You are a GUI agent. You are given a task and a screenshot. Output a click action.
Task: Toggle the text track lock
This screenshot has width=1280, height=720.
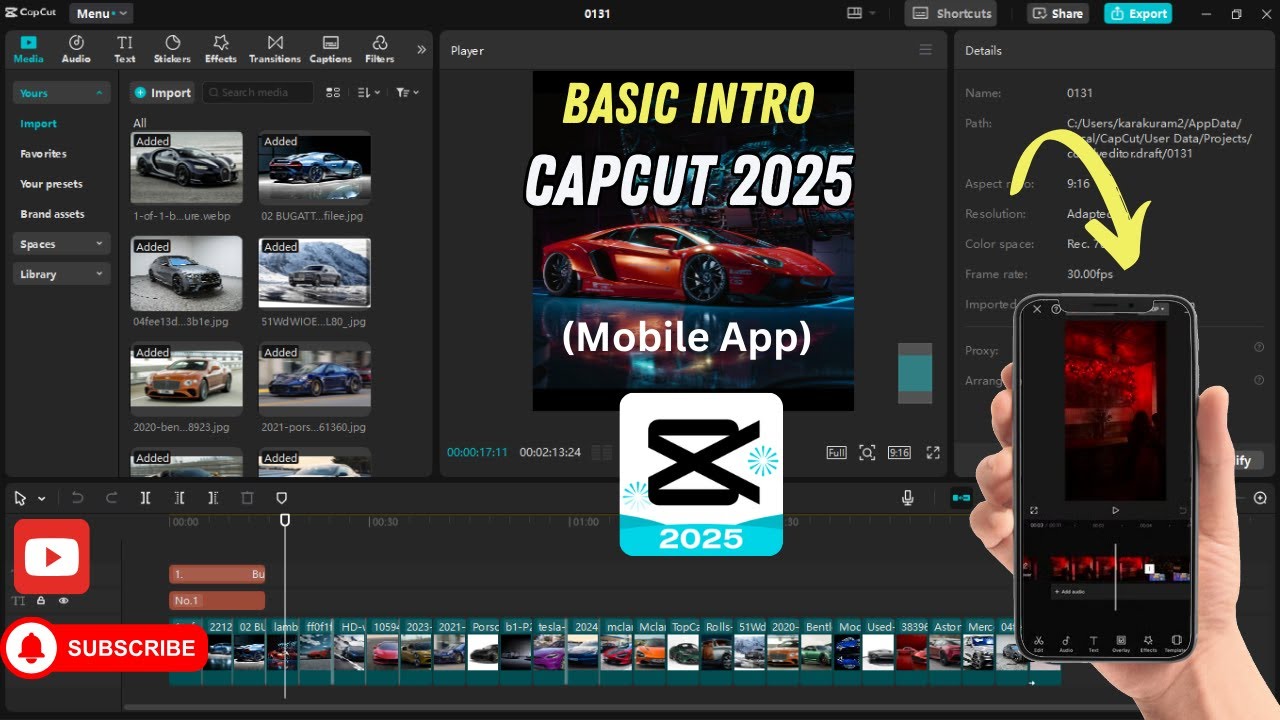[x=41, y=601]
